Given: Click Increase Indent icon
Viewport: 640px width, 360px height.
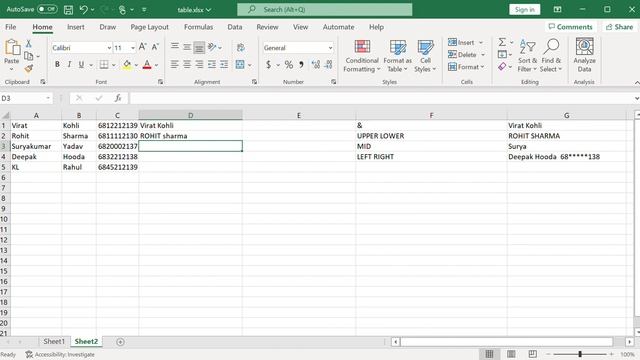Looking at the screenshot, I should [224, 64].
